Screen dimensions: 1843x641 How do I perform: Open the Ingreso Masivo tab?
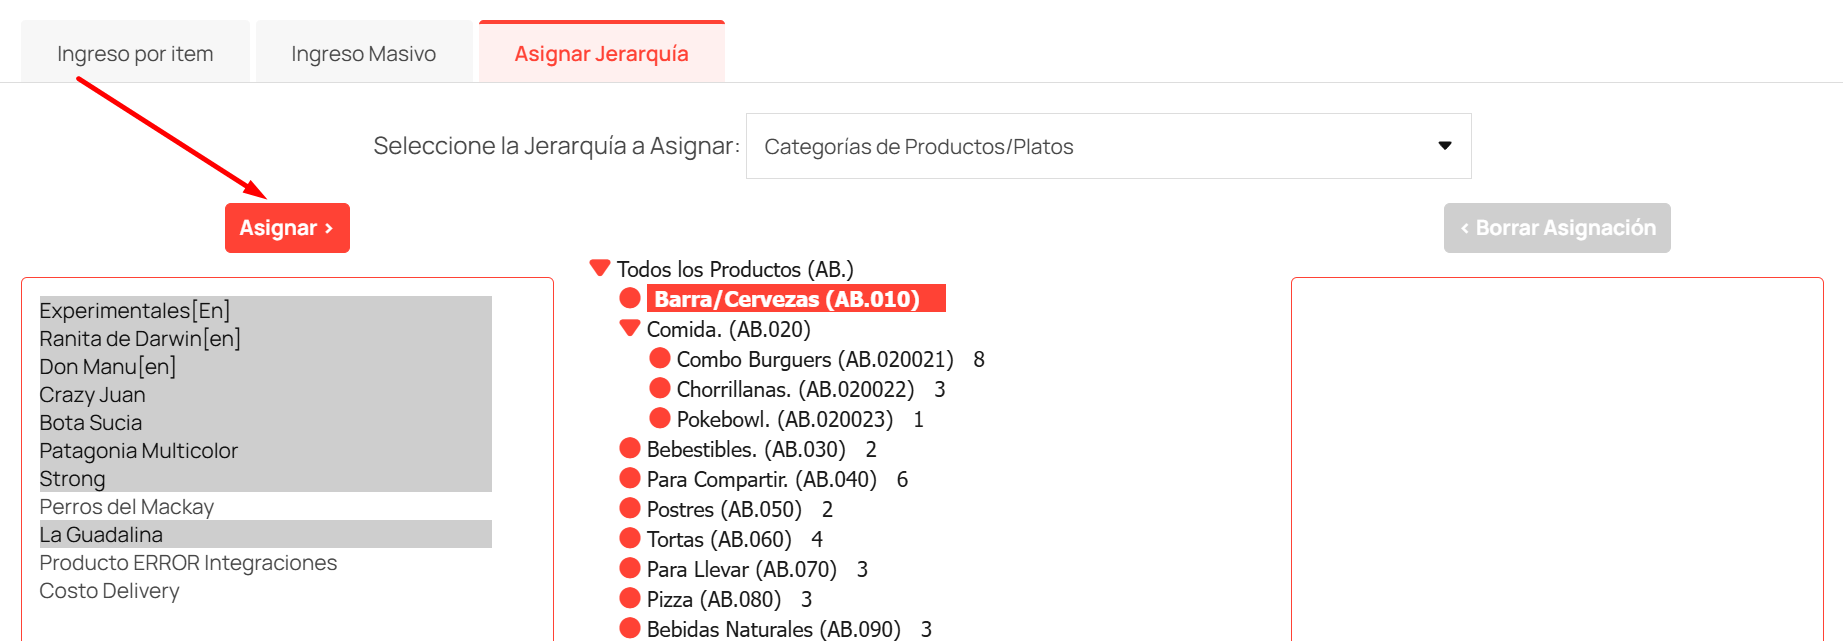pos(363,52)
